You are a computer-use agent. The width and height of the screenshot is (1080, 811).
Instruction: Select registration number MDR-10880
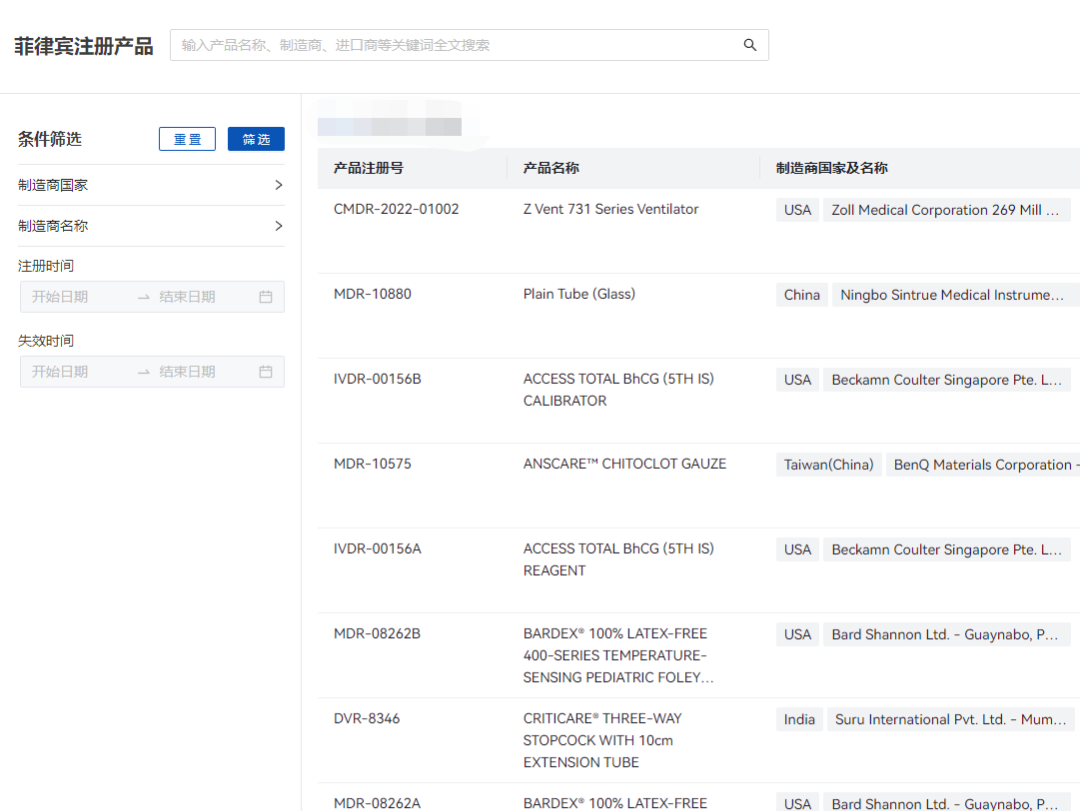373,294
